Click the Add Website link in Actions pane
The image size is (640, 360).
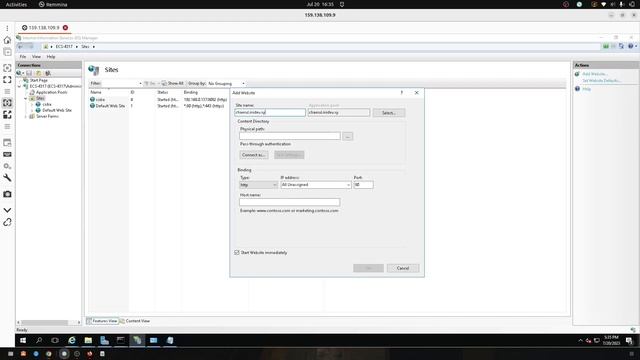(594, 74)
